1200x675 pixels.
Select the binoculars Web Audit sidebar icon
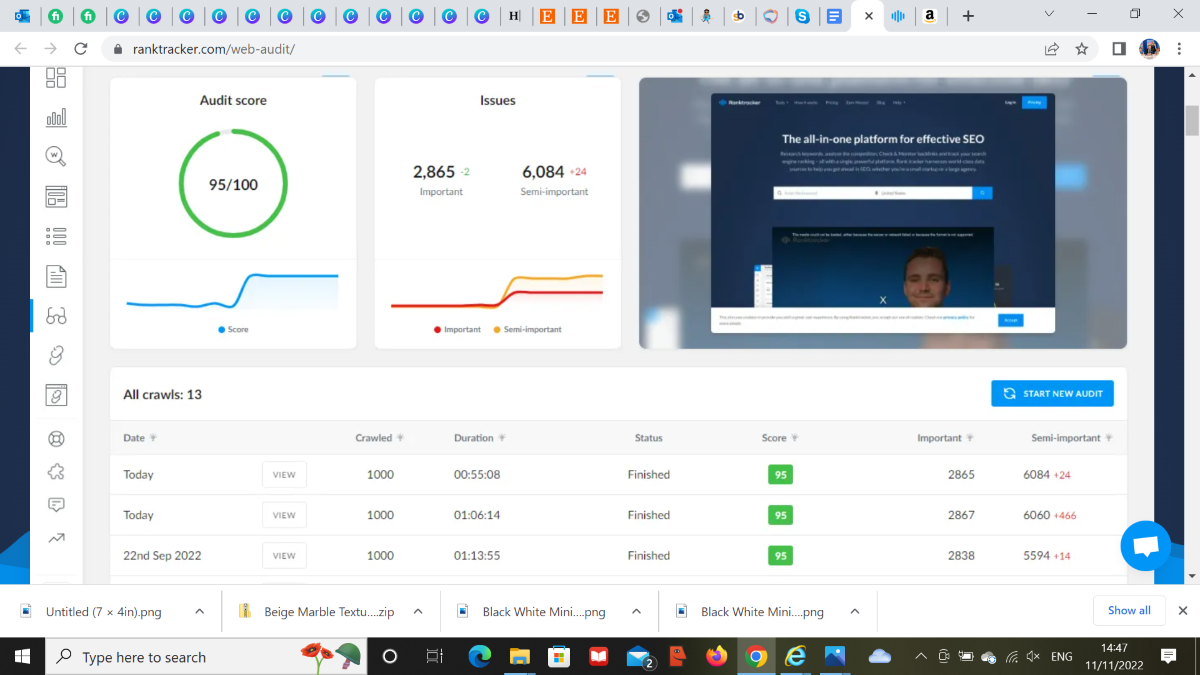pyautogui.click(x=56, y=316)
